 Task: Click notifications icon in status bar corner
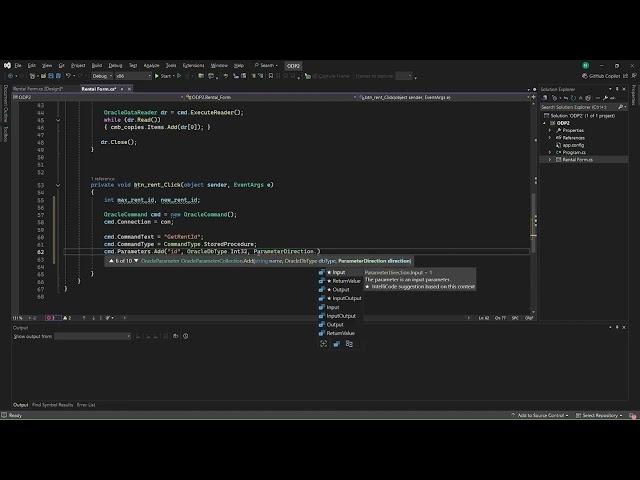pos(633,416)
